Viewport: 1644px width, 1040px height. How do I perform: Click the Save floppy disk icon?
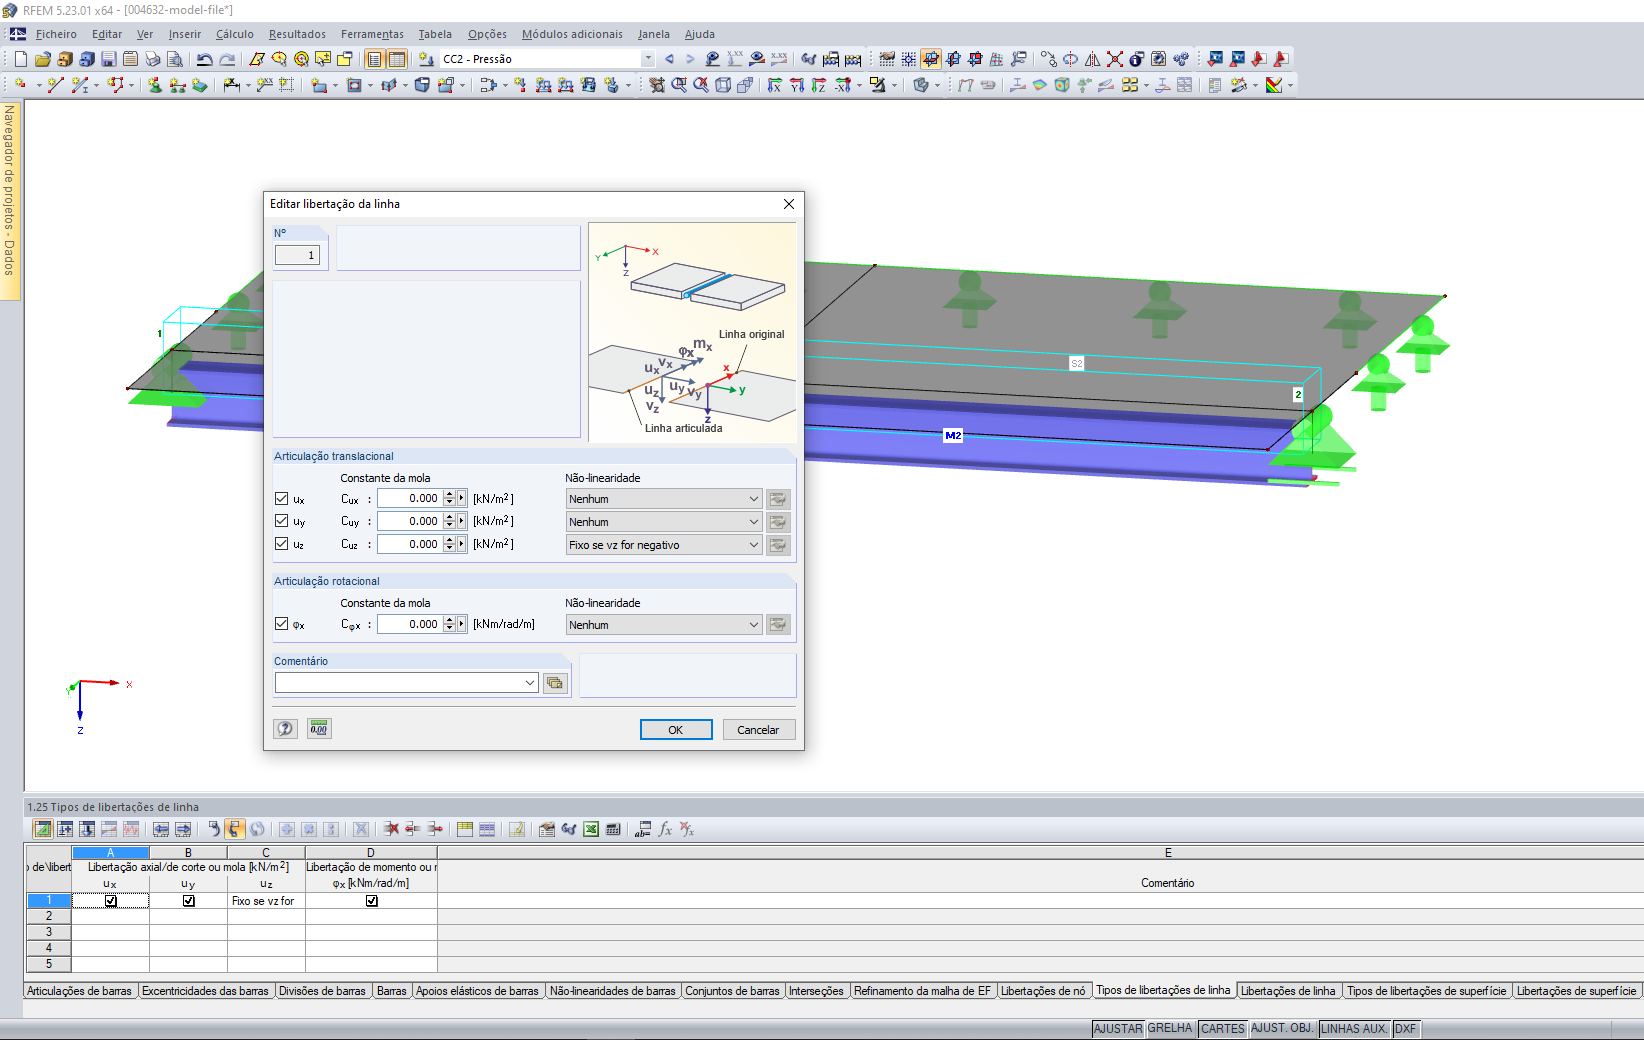coord(109,59)
